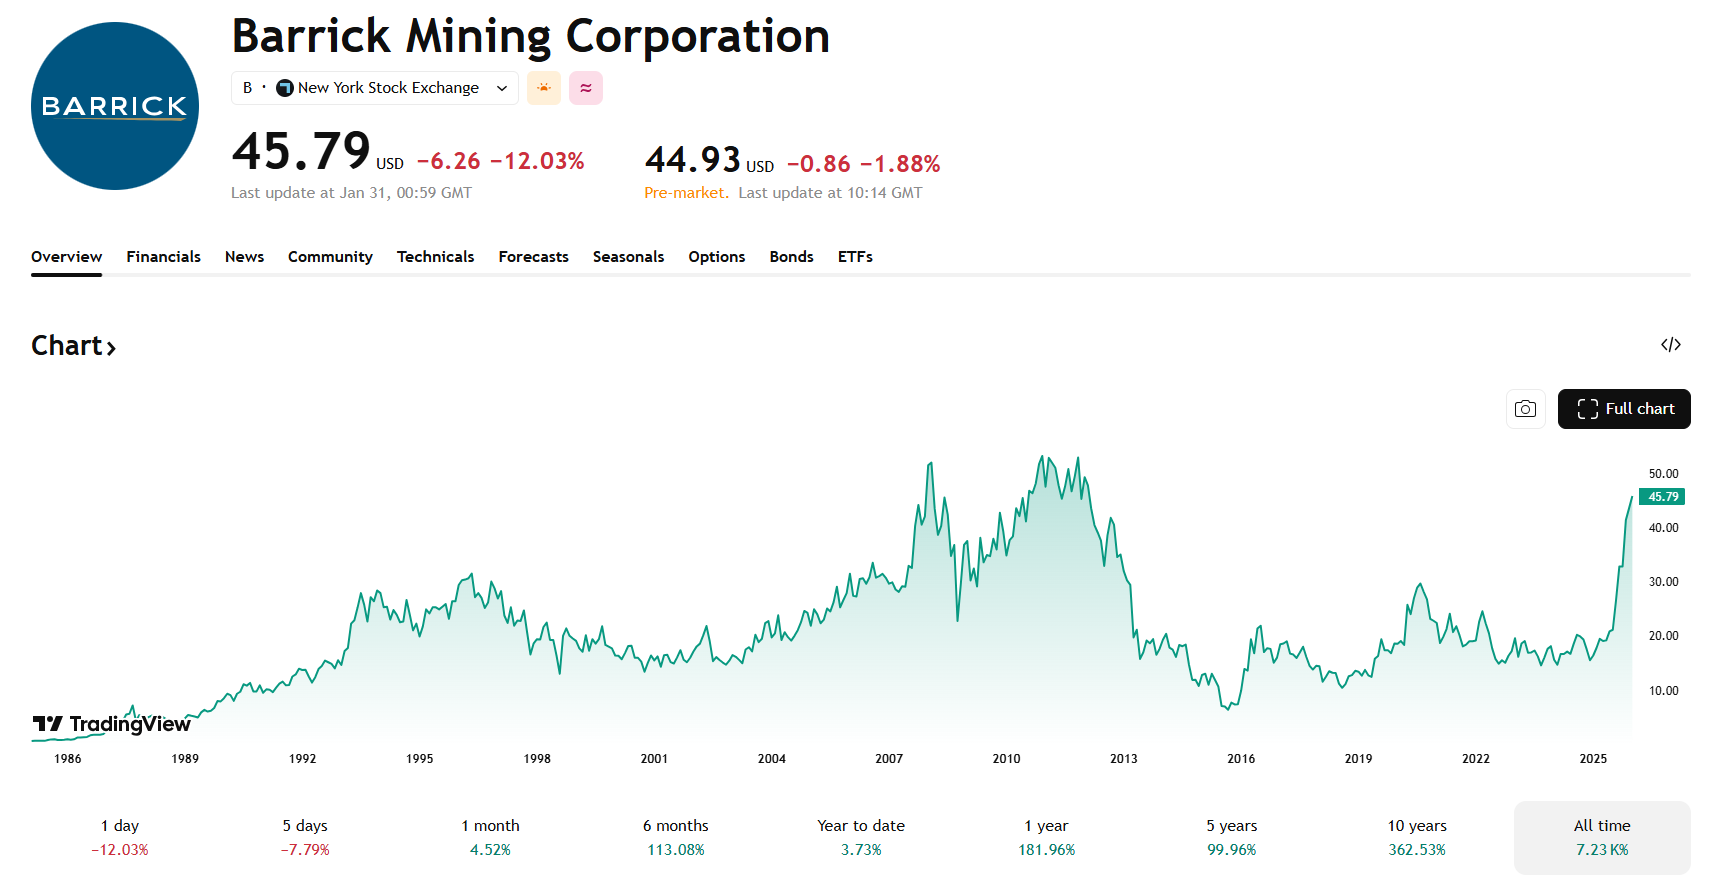Open the Chart section heading link
1725x894 pixels.
click(74, 346)
